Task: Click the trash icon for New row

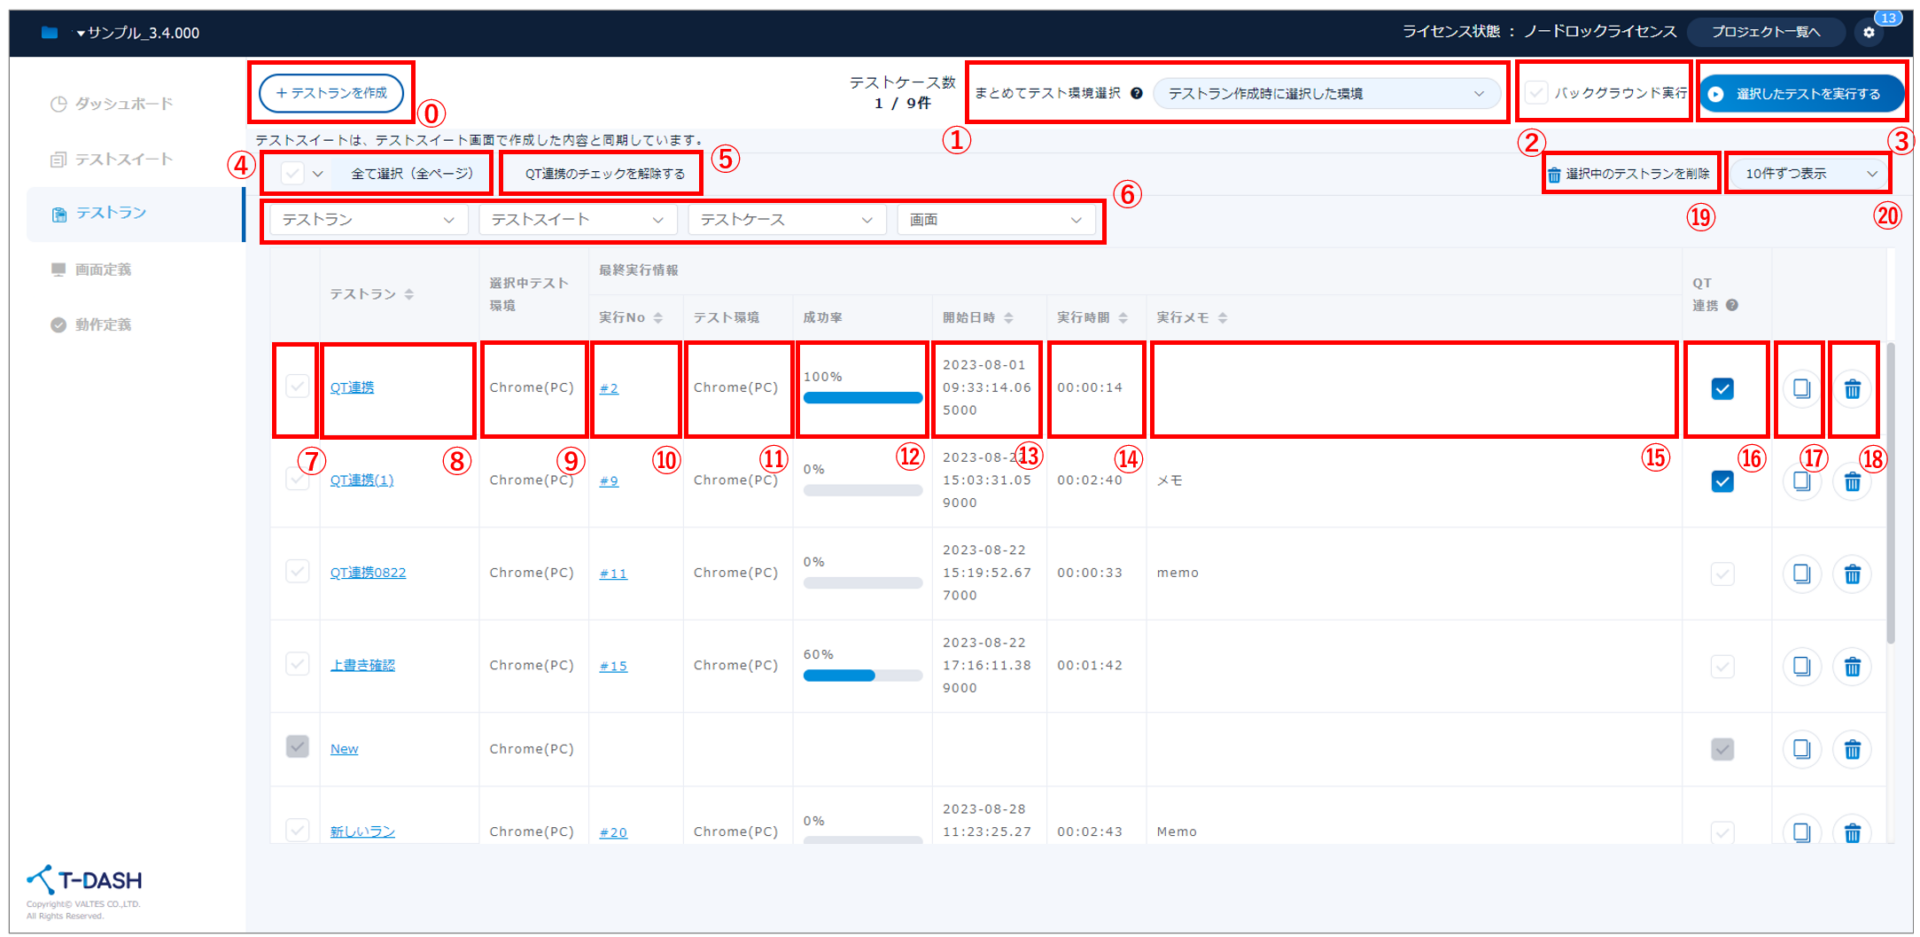Action: click(1852, 749)
